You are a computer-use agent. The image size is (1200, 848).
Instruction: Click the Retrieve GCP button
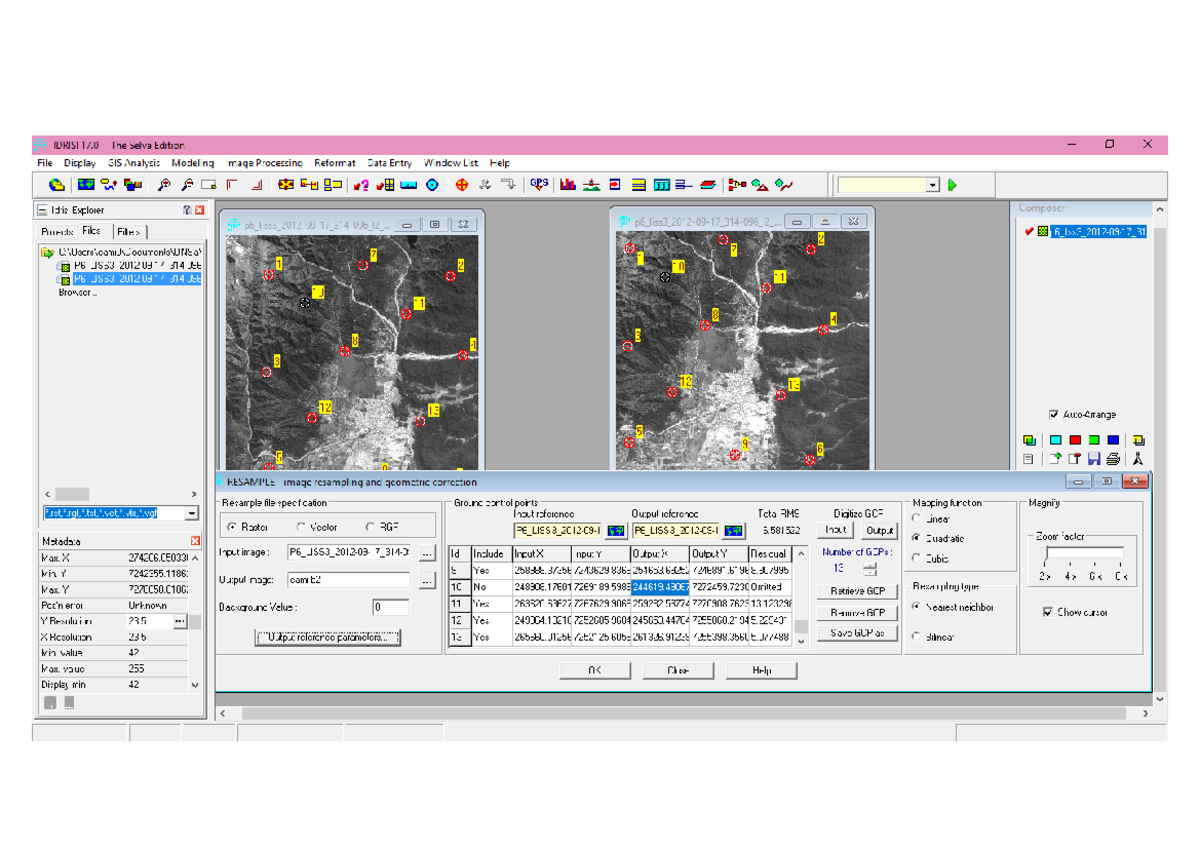(858, 592)
